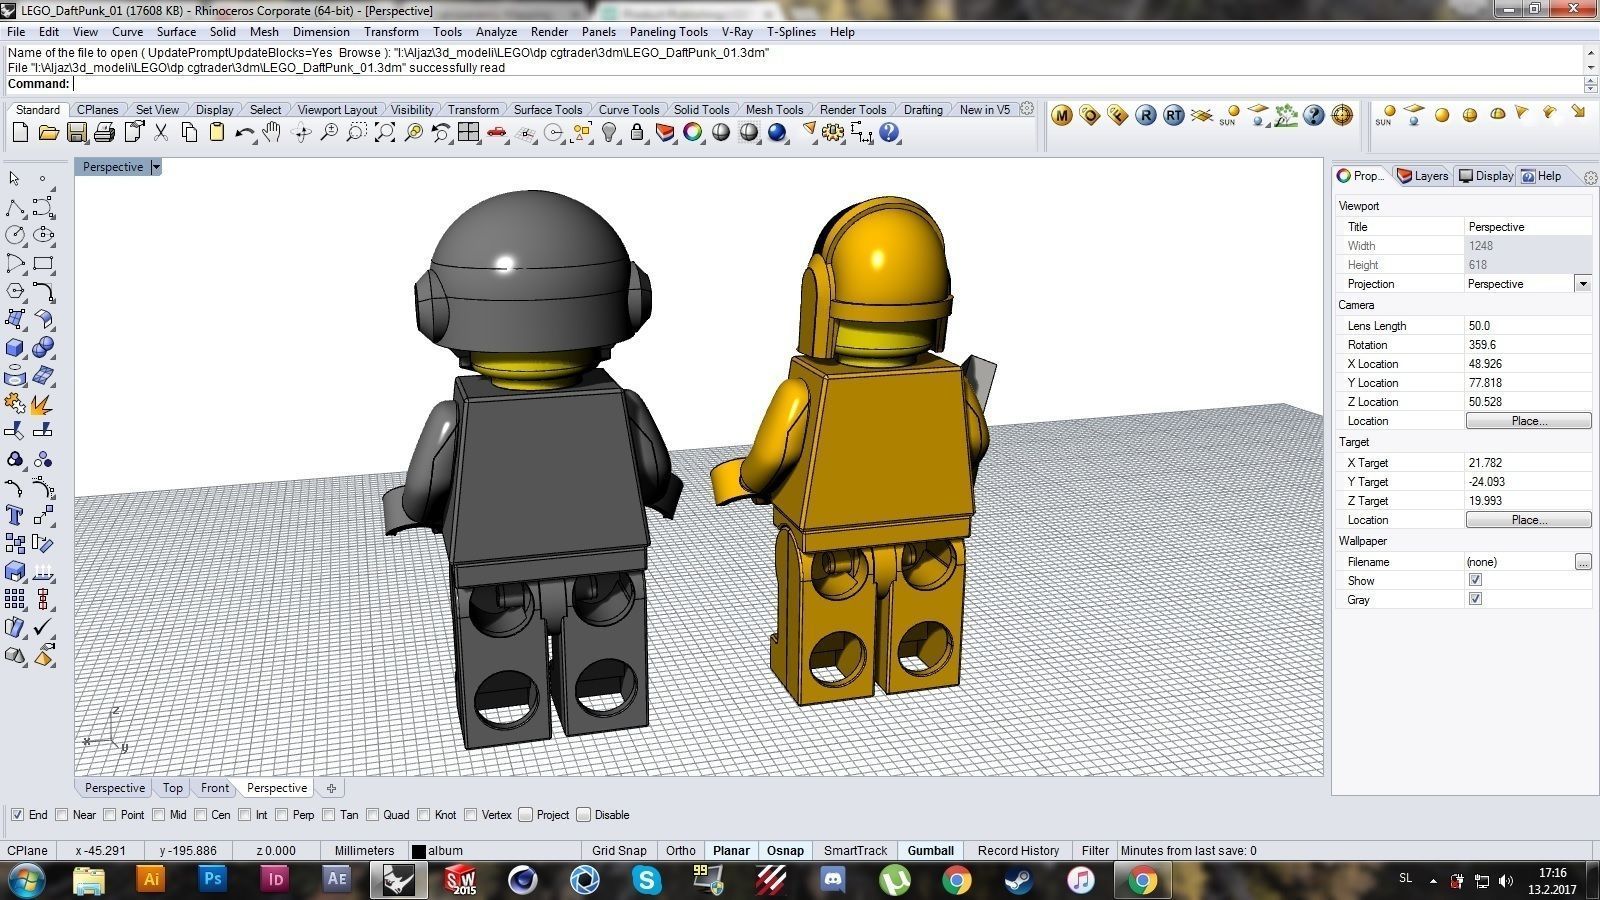Click the Help question mark toolbar icon

889,132
